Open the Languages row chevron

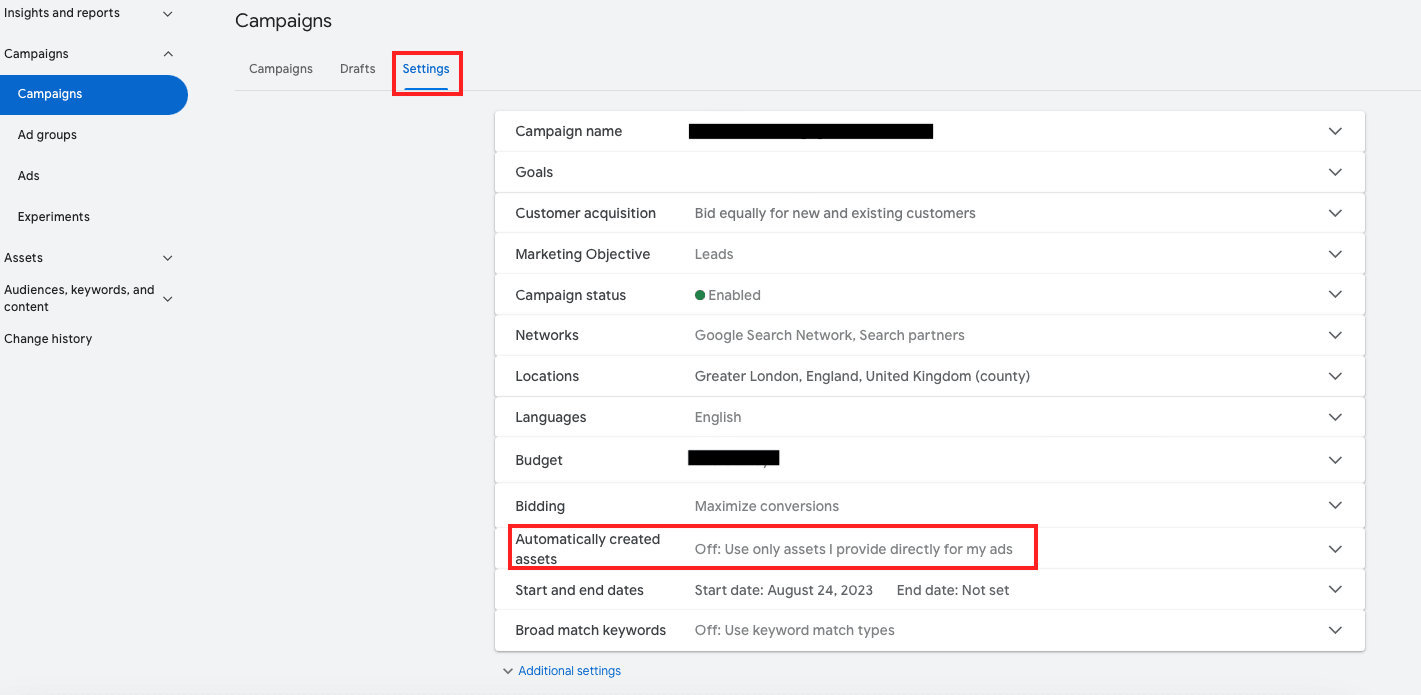pos(1334,417)
